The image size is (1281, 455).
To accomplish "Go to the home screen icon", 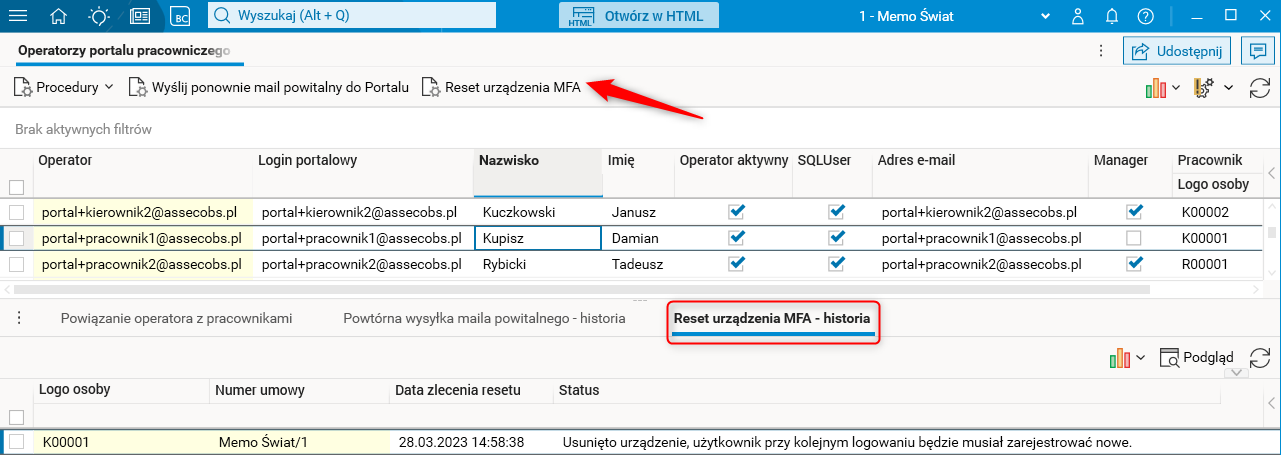I will point(59,15).
